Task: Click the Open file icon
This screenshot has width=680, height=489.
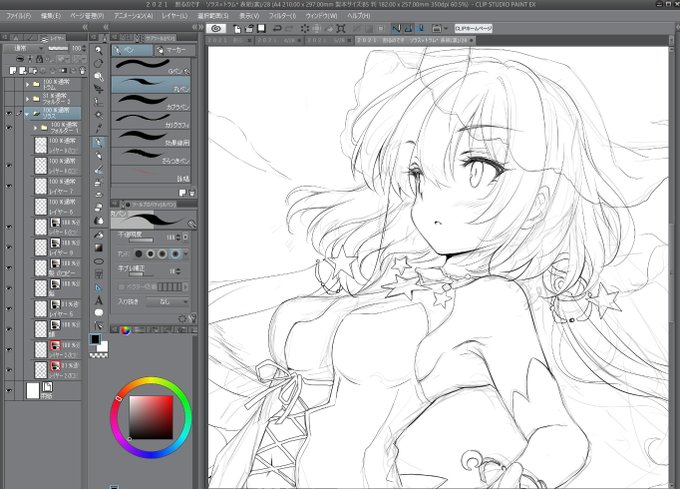Action: (x=249, y=29)
